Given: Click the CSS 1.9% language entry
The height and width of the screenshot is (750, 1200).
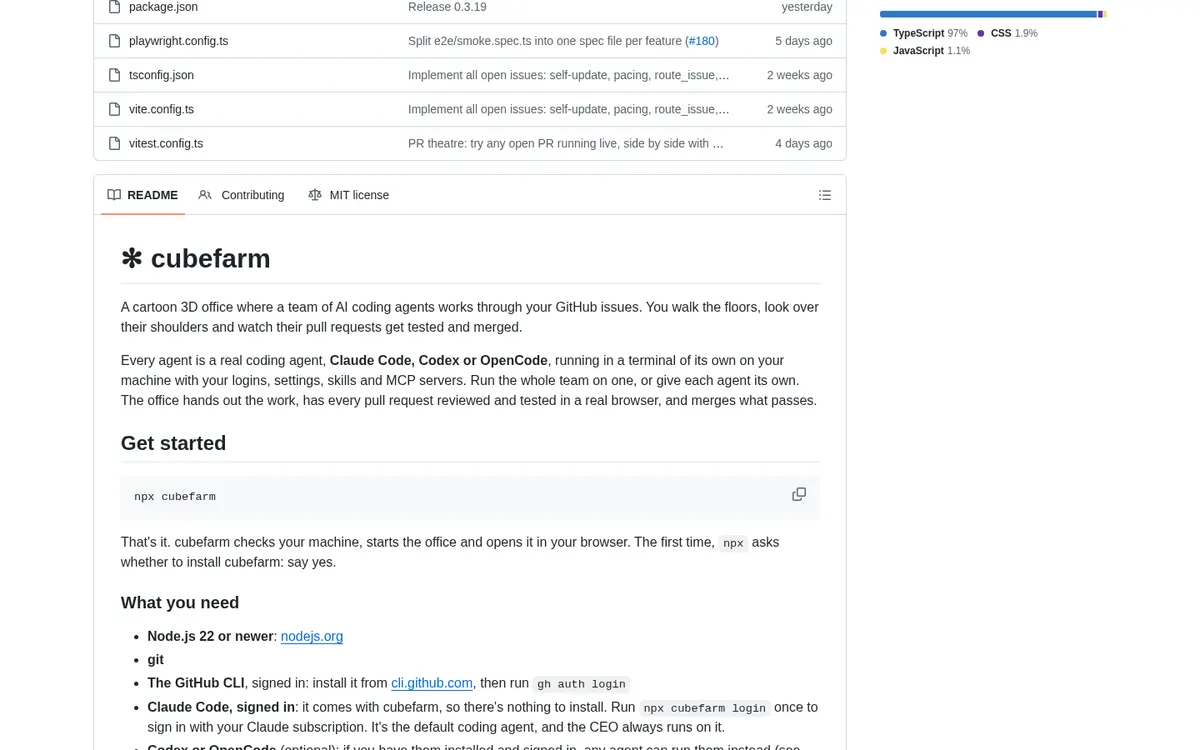Looking at the screenshot, I should click(1008, 33).
